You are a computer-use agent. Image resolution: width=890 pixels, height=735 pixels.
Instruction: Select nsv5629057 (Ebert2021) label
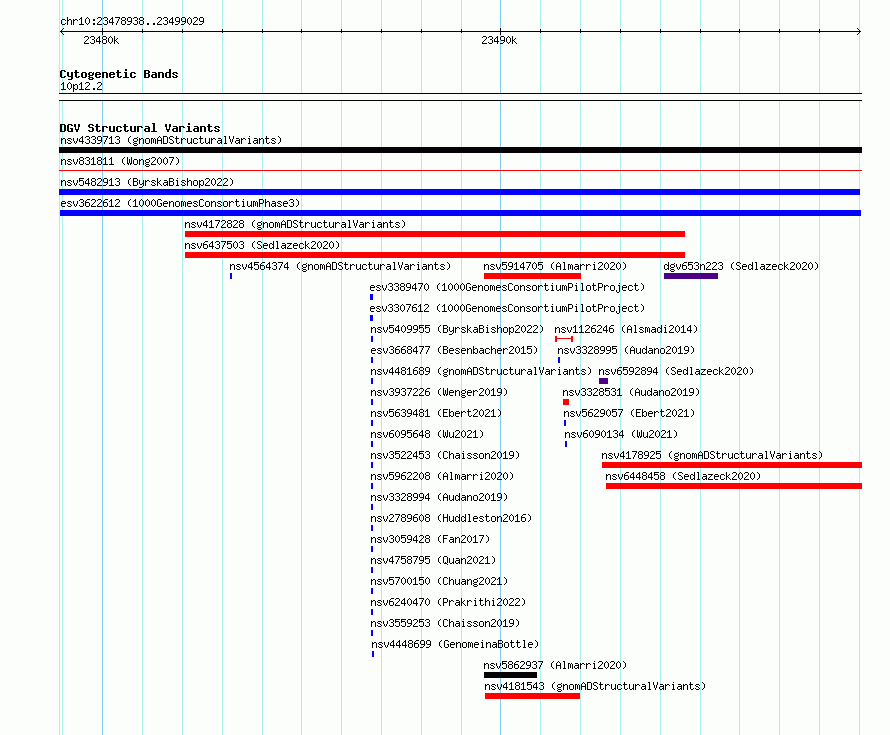[629, 413]
